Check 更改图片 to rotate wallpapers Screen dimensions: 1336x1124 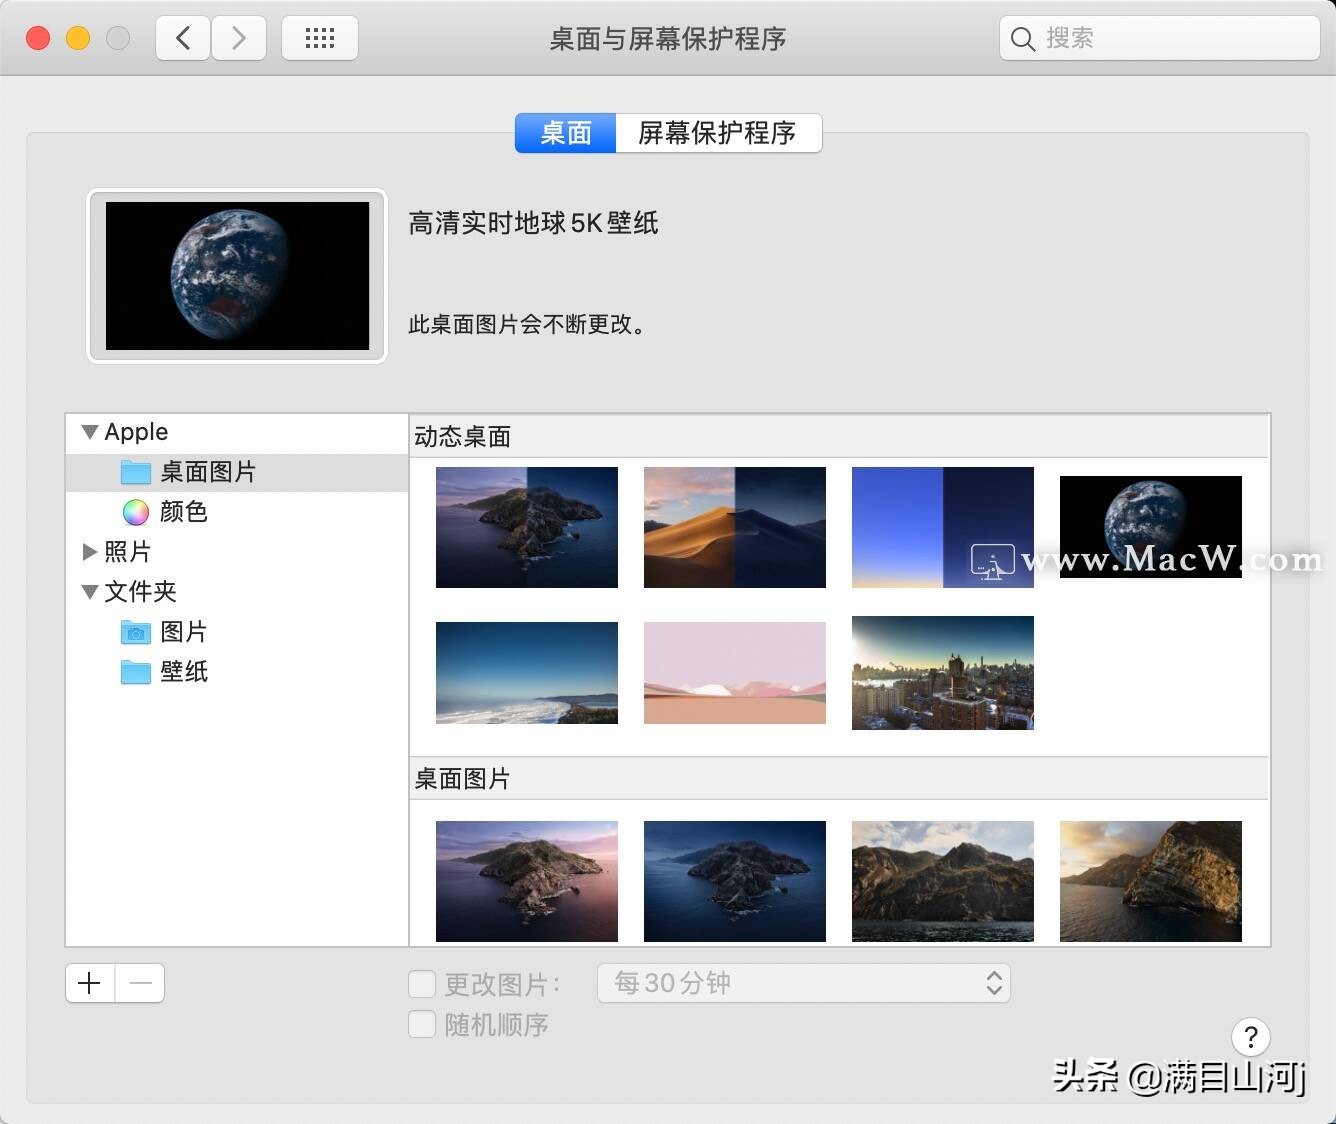pos(422,984)
